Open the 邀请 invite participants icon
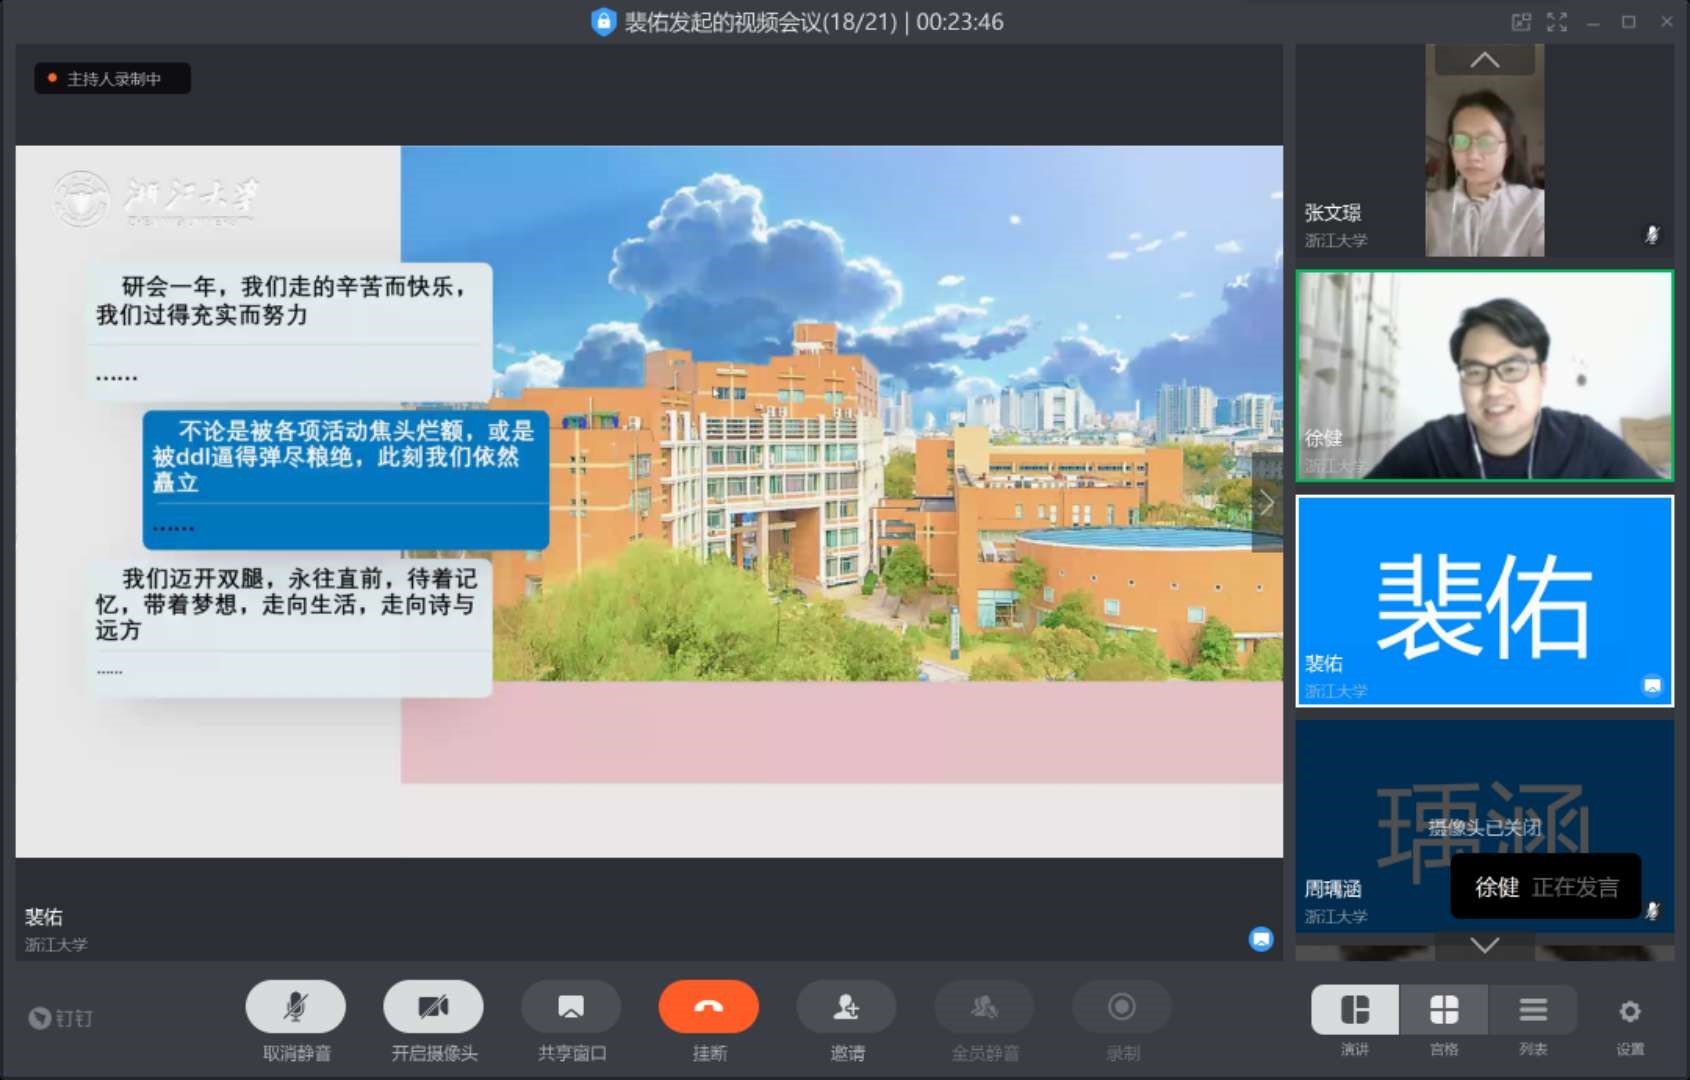This screenshot has height=1080, width=1690. pos(846,1007)
